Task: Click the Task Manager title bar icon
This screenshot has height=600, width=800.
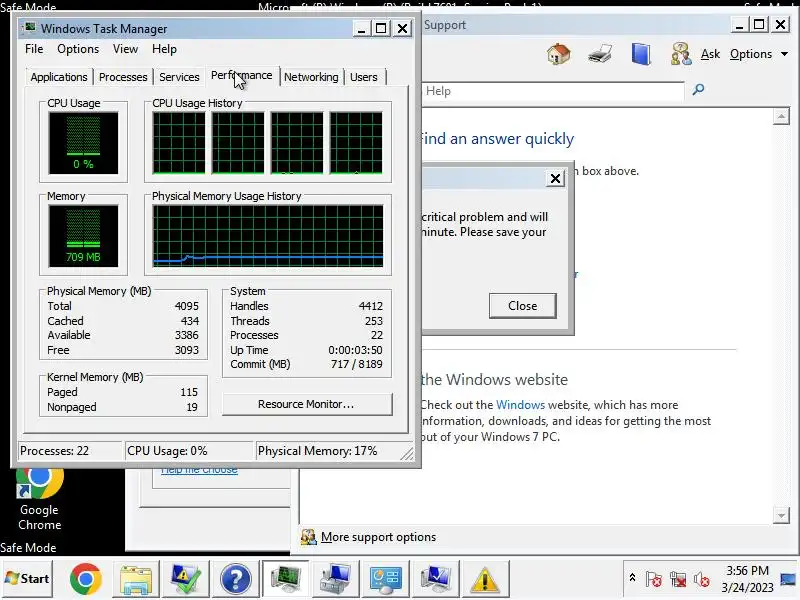Action: point(30,28)
